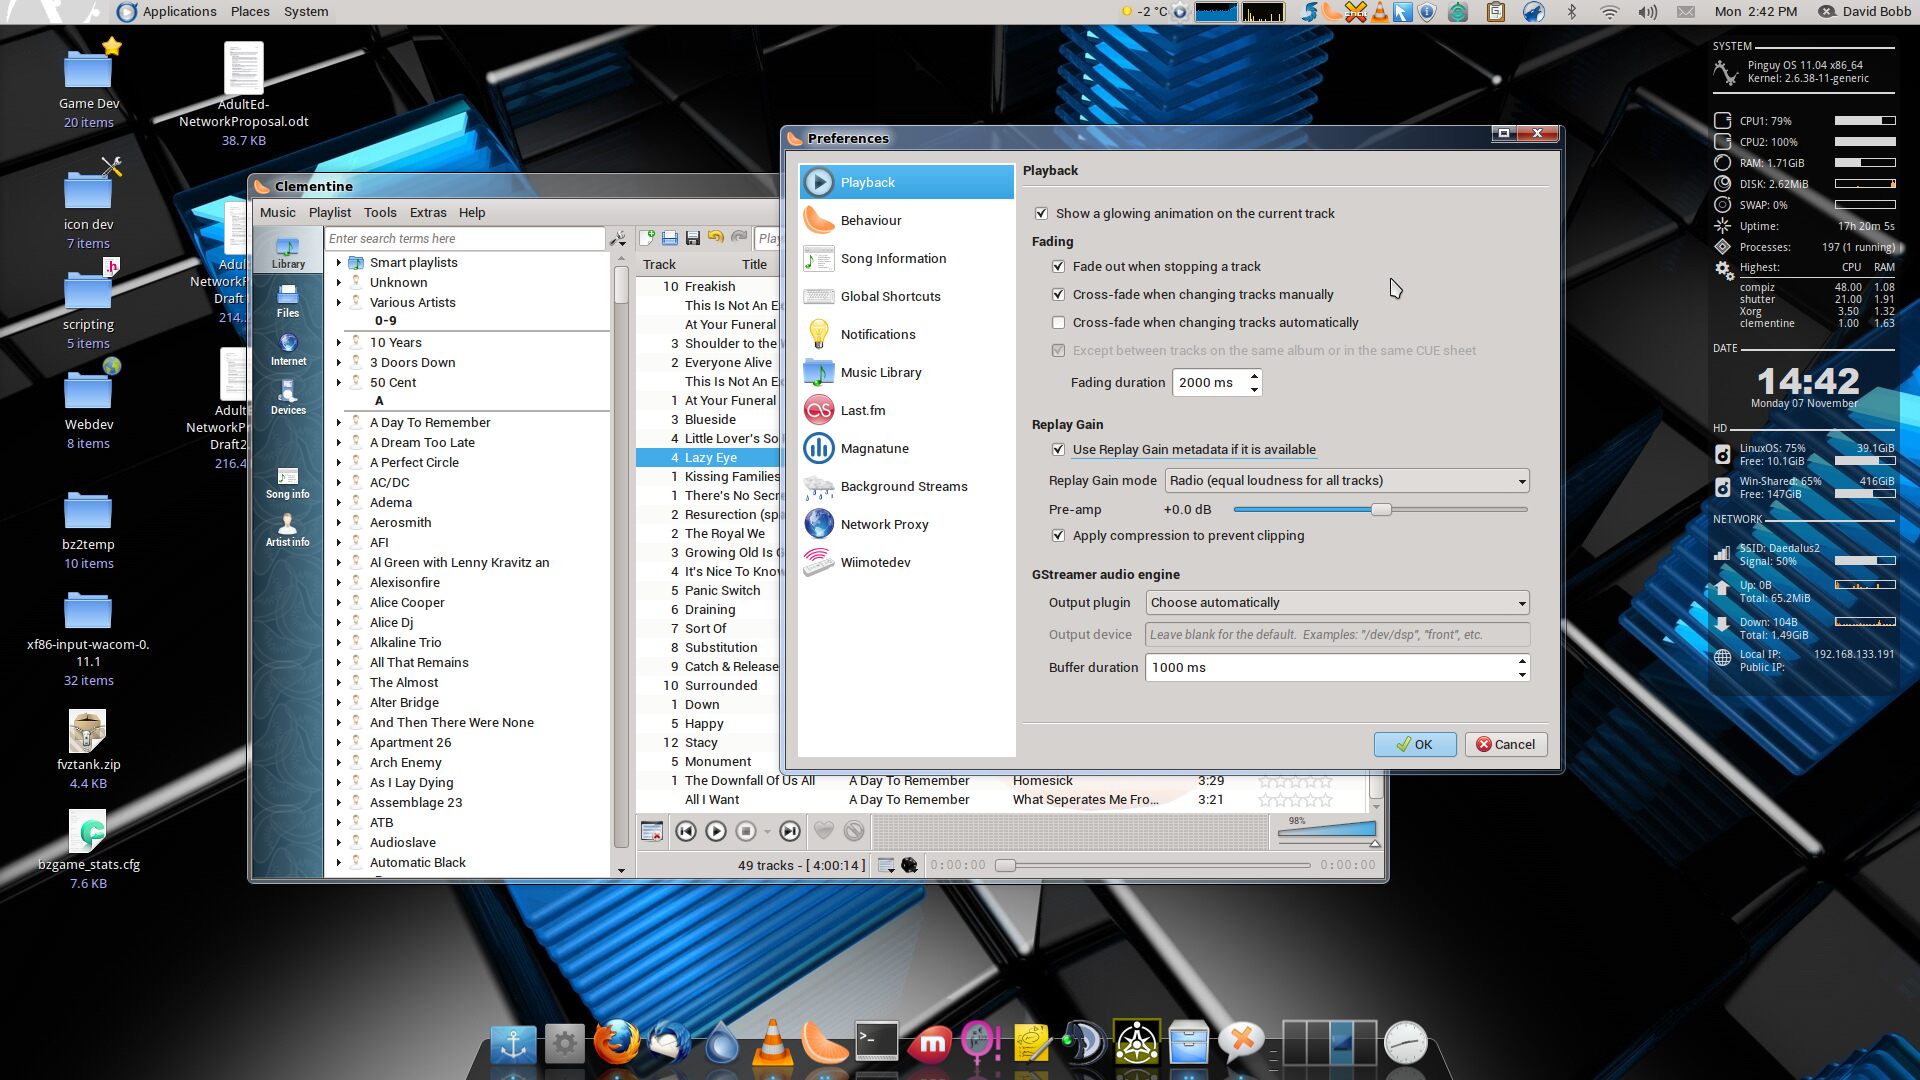This screenshot has width=1920, height=1080.
Task: Expand the Arch Enemy artist node
Action: [x=339, y=763]
